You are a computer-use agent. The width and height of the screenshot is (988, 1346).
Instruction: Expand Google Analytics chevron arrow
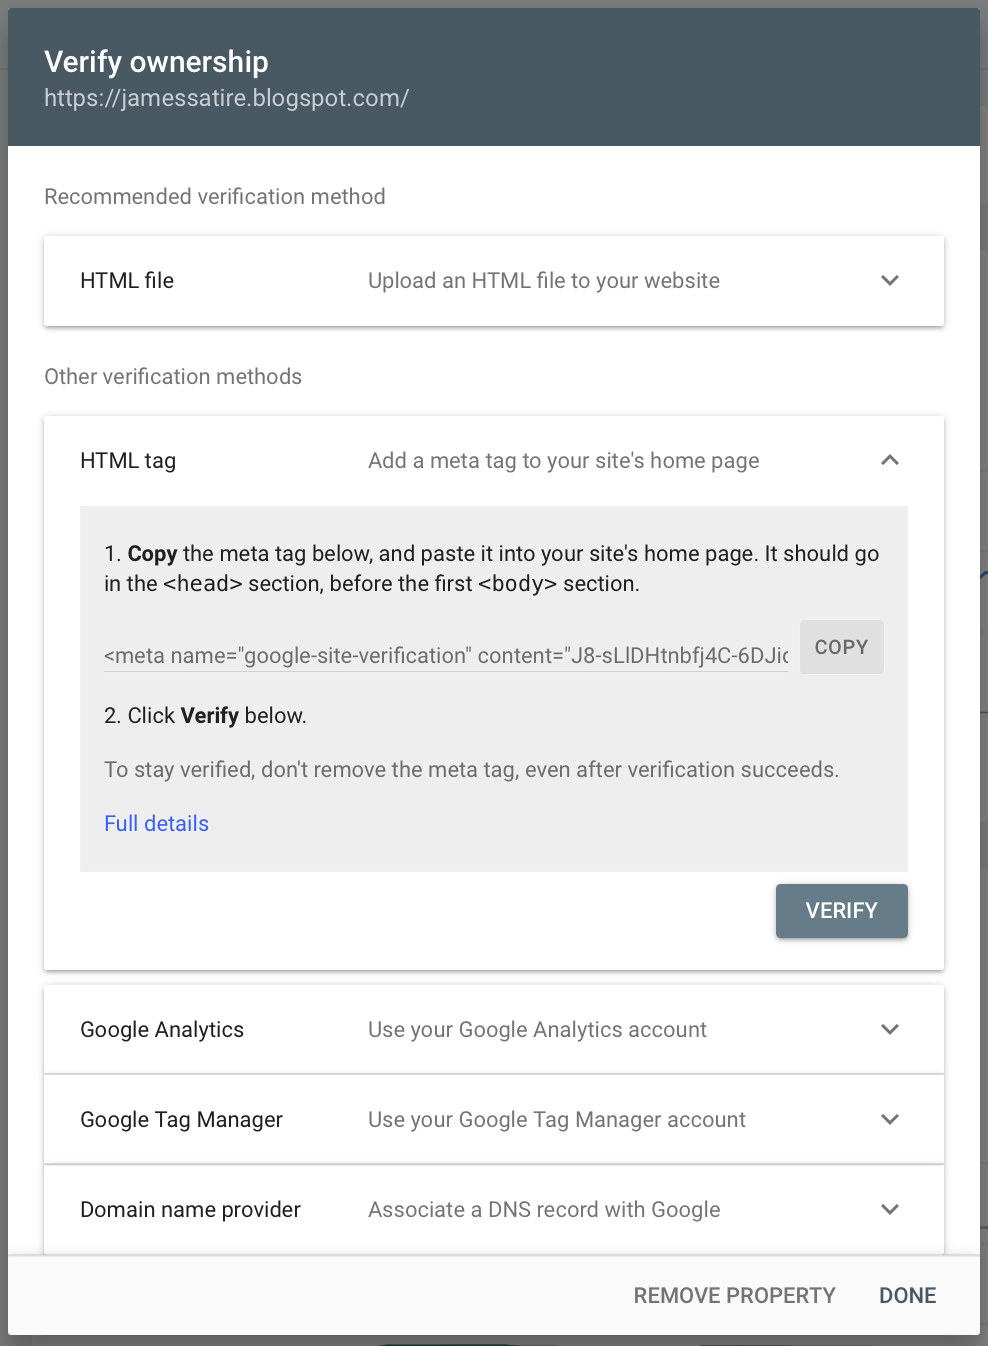889,1030
